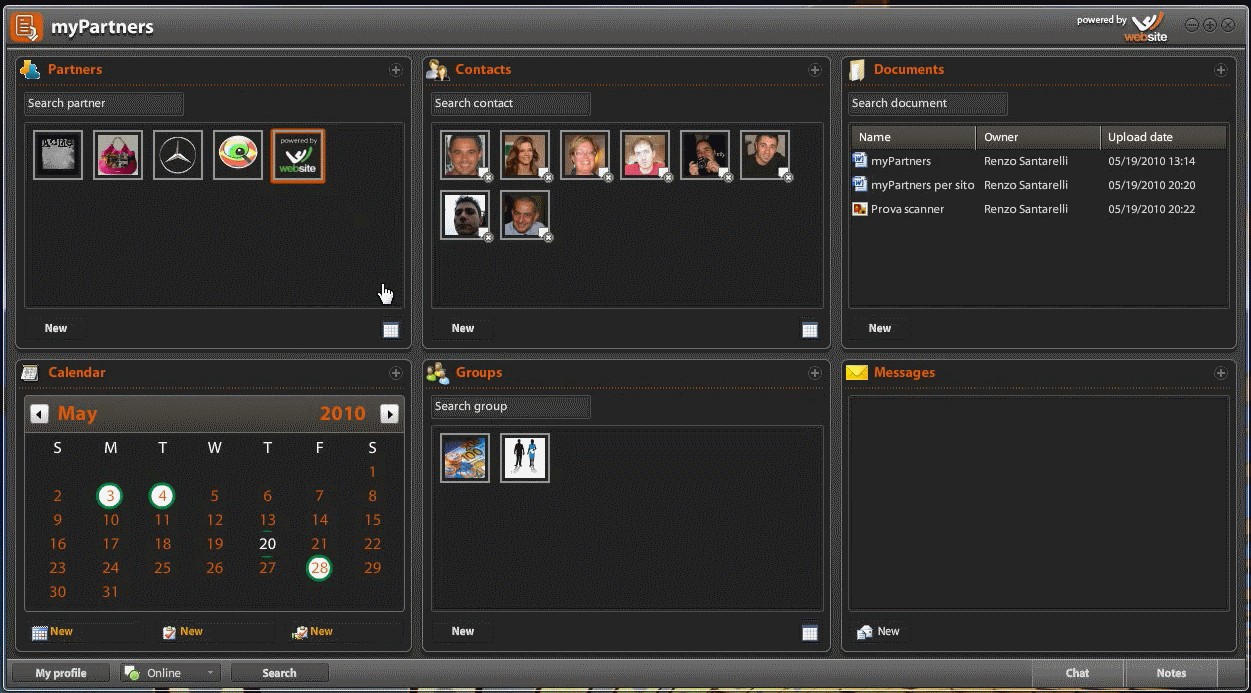Expand the Partners panel with plus icon
This screenshot has height=693, width=1251.
pyautogui.click(x=396, y=70)
